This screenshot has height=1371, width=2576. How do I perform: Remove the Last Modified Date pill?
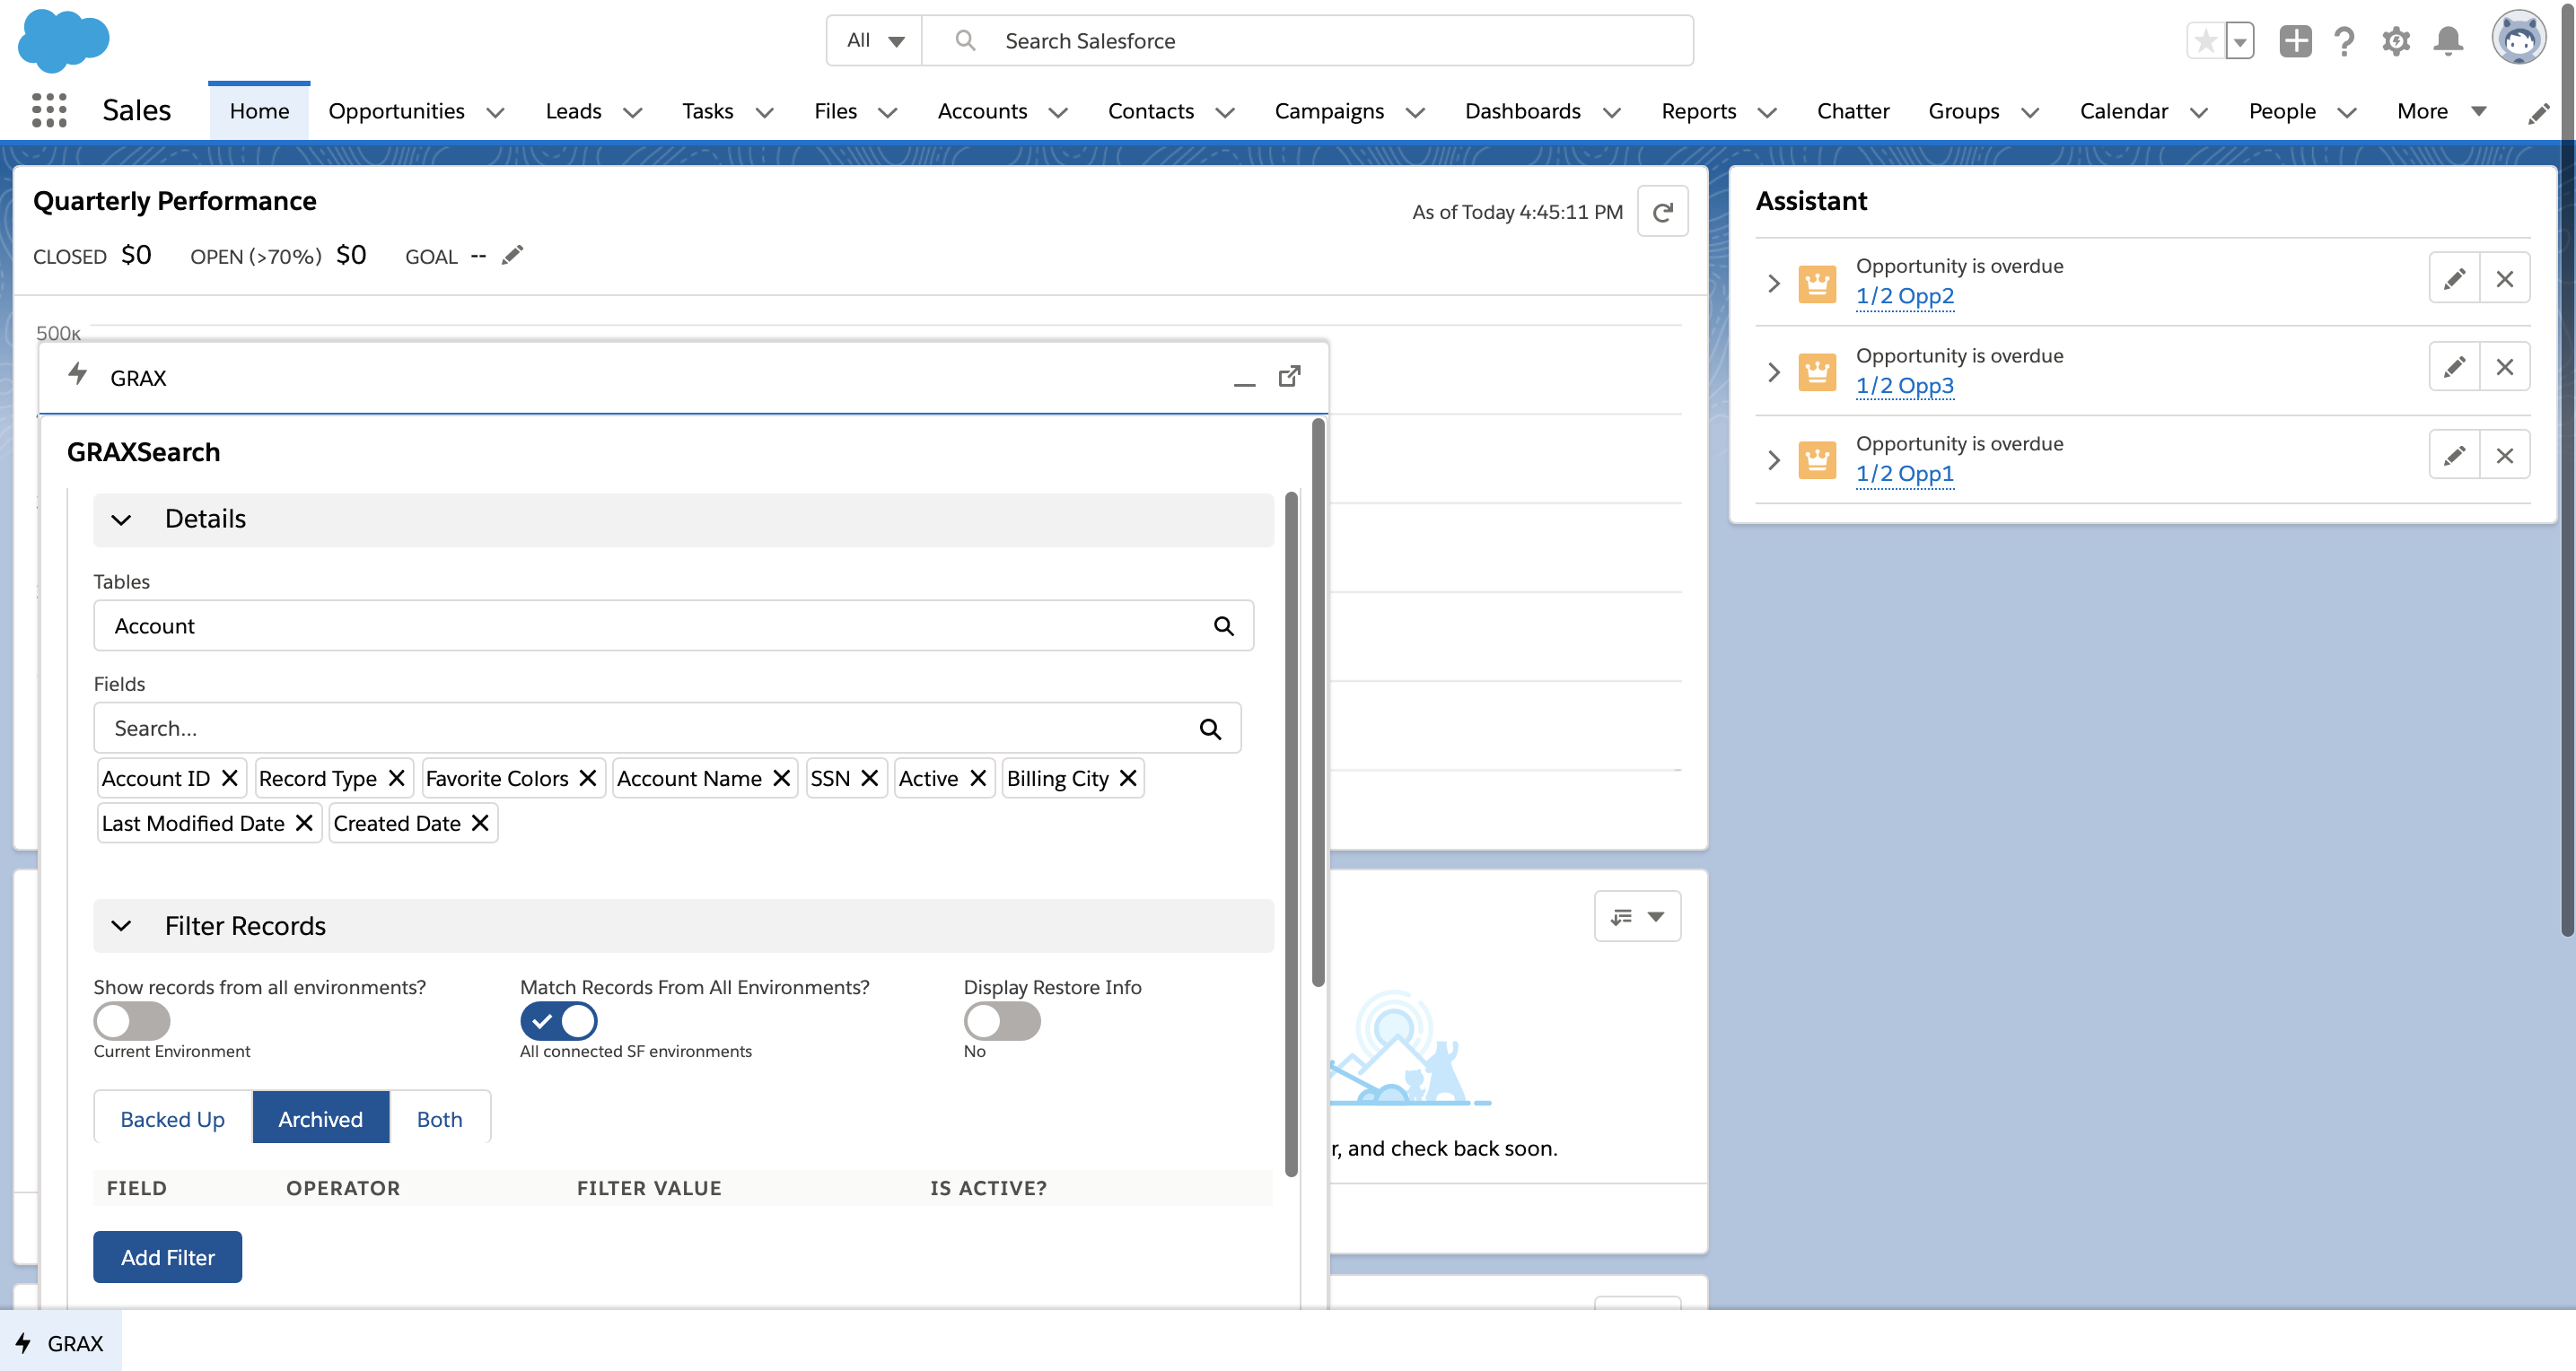point(304,823)
